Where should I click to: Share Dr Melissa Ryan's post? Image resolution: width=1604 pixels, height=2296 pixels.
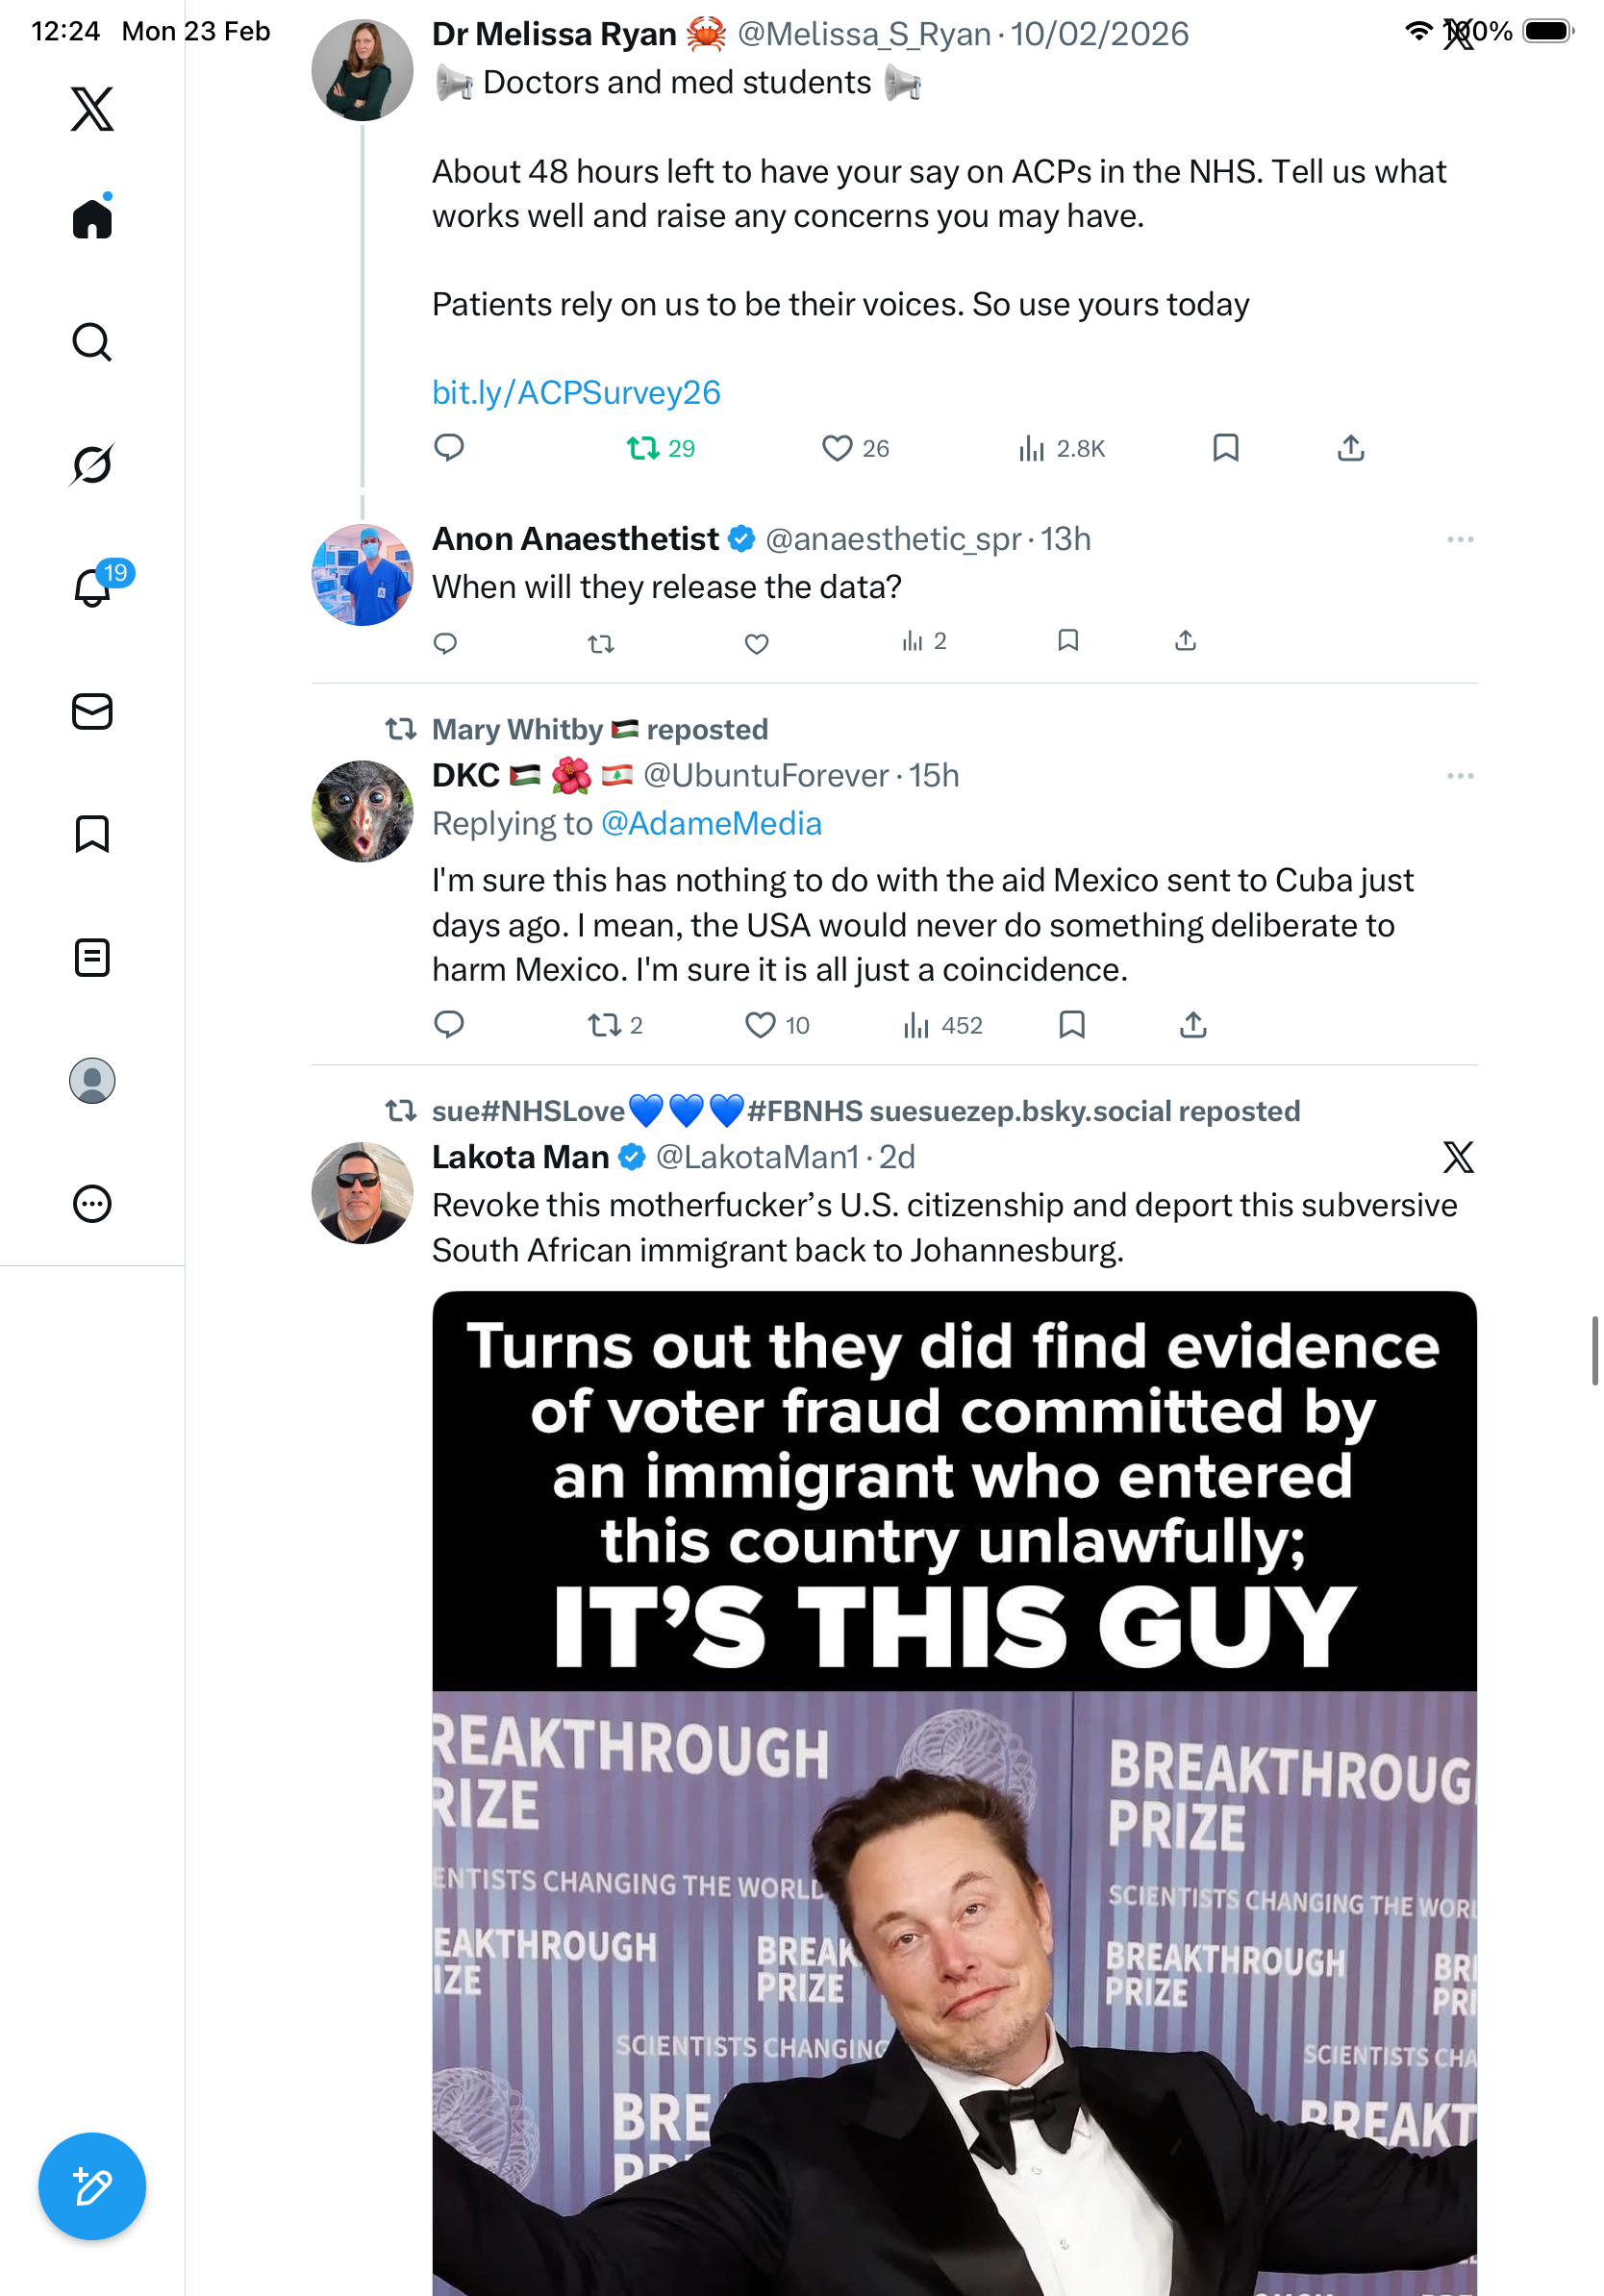click(x=1350, y=448)
